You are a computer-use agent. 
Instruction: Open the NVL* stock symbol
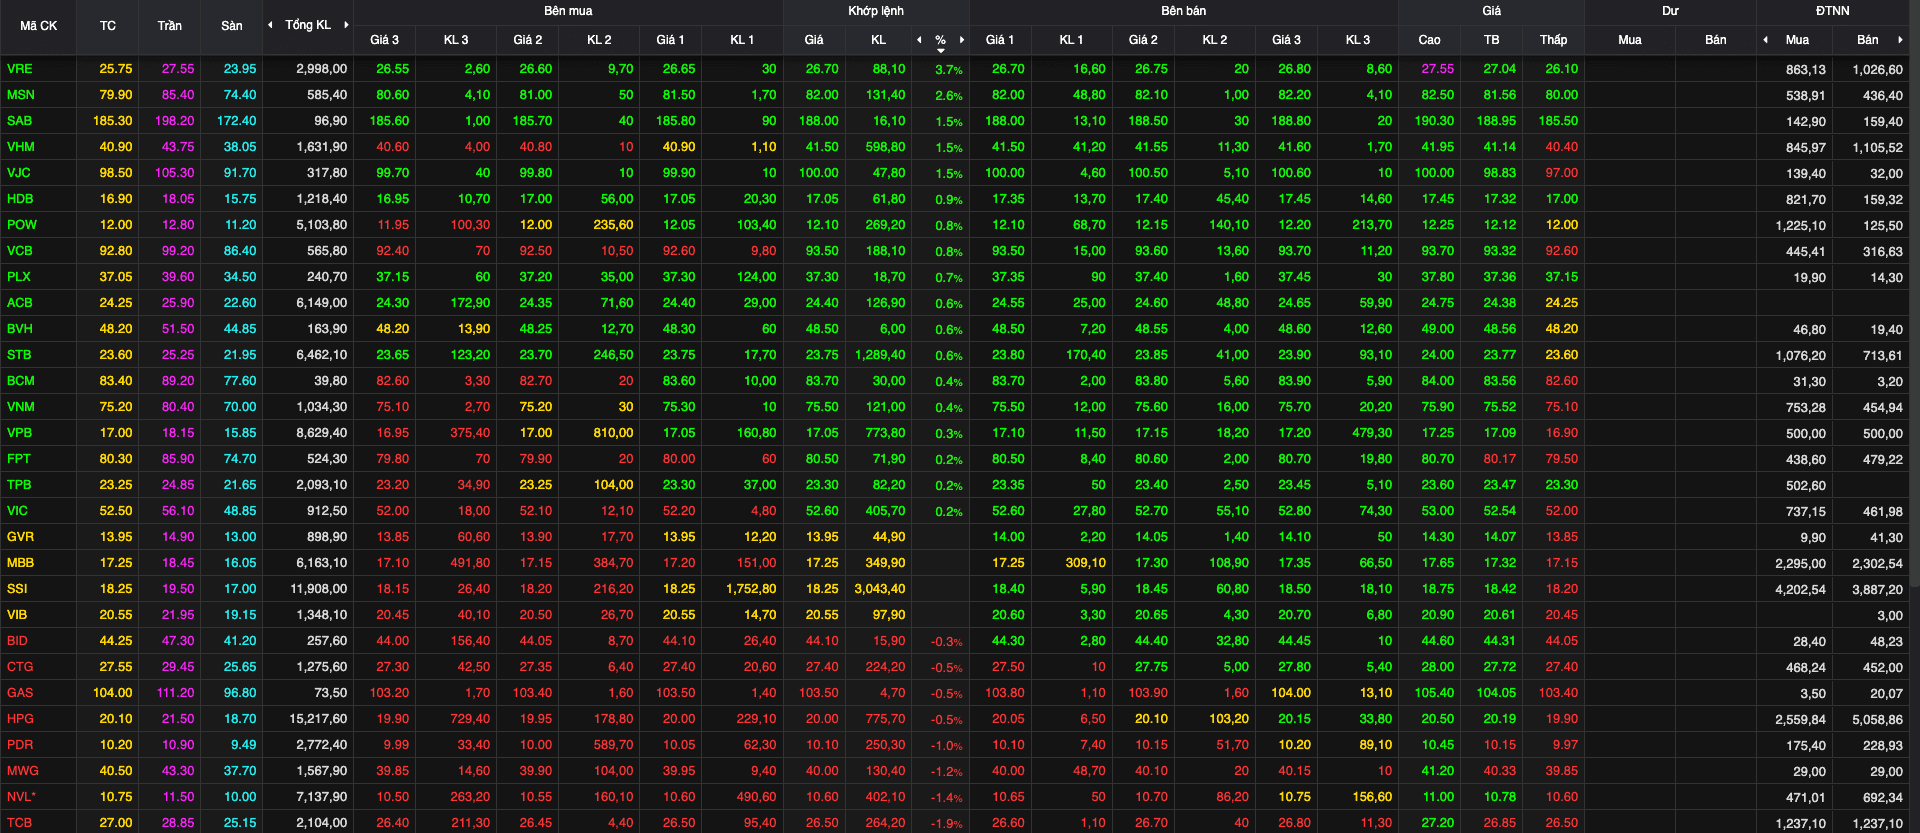click(22, 797)
